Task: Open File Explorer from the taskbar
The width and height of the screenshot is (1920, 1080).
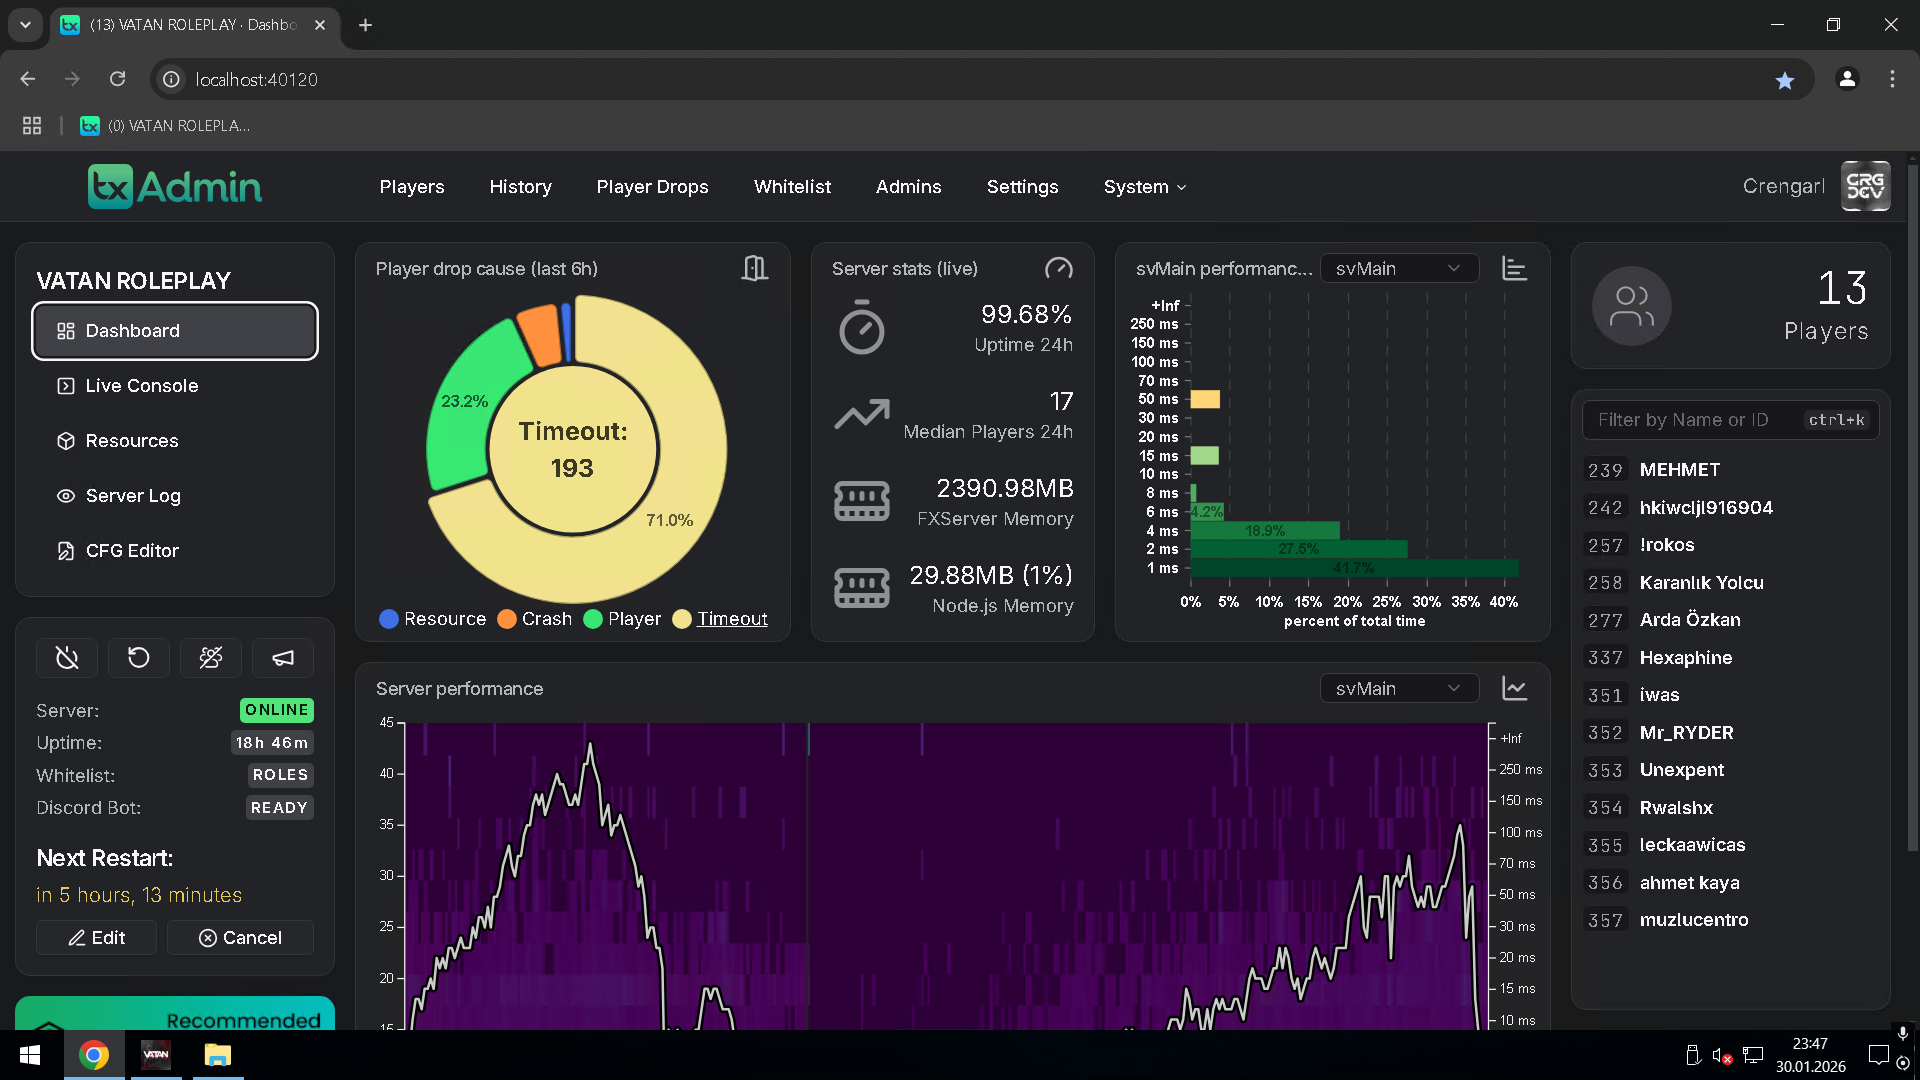Action: [218, 1055]
